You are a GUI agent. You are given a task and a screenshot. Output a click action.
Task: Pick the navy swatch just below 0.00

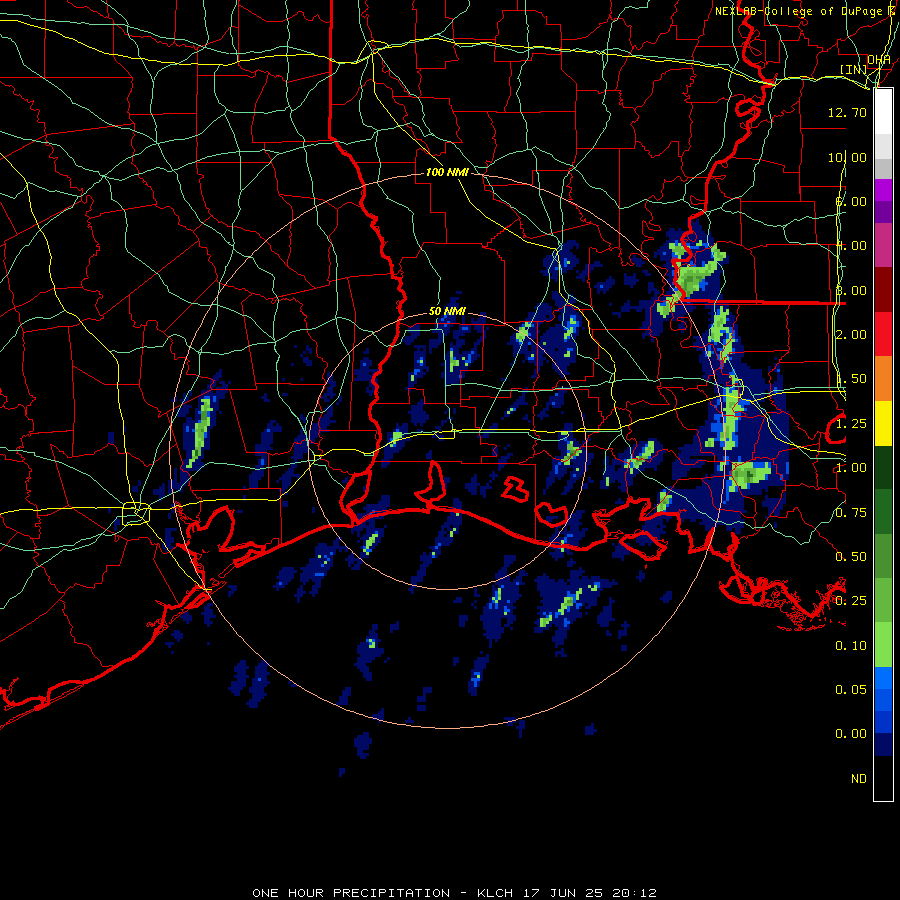click(x=883, y=744)
